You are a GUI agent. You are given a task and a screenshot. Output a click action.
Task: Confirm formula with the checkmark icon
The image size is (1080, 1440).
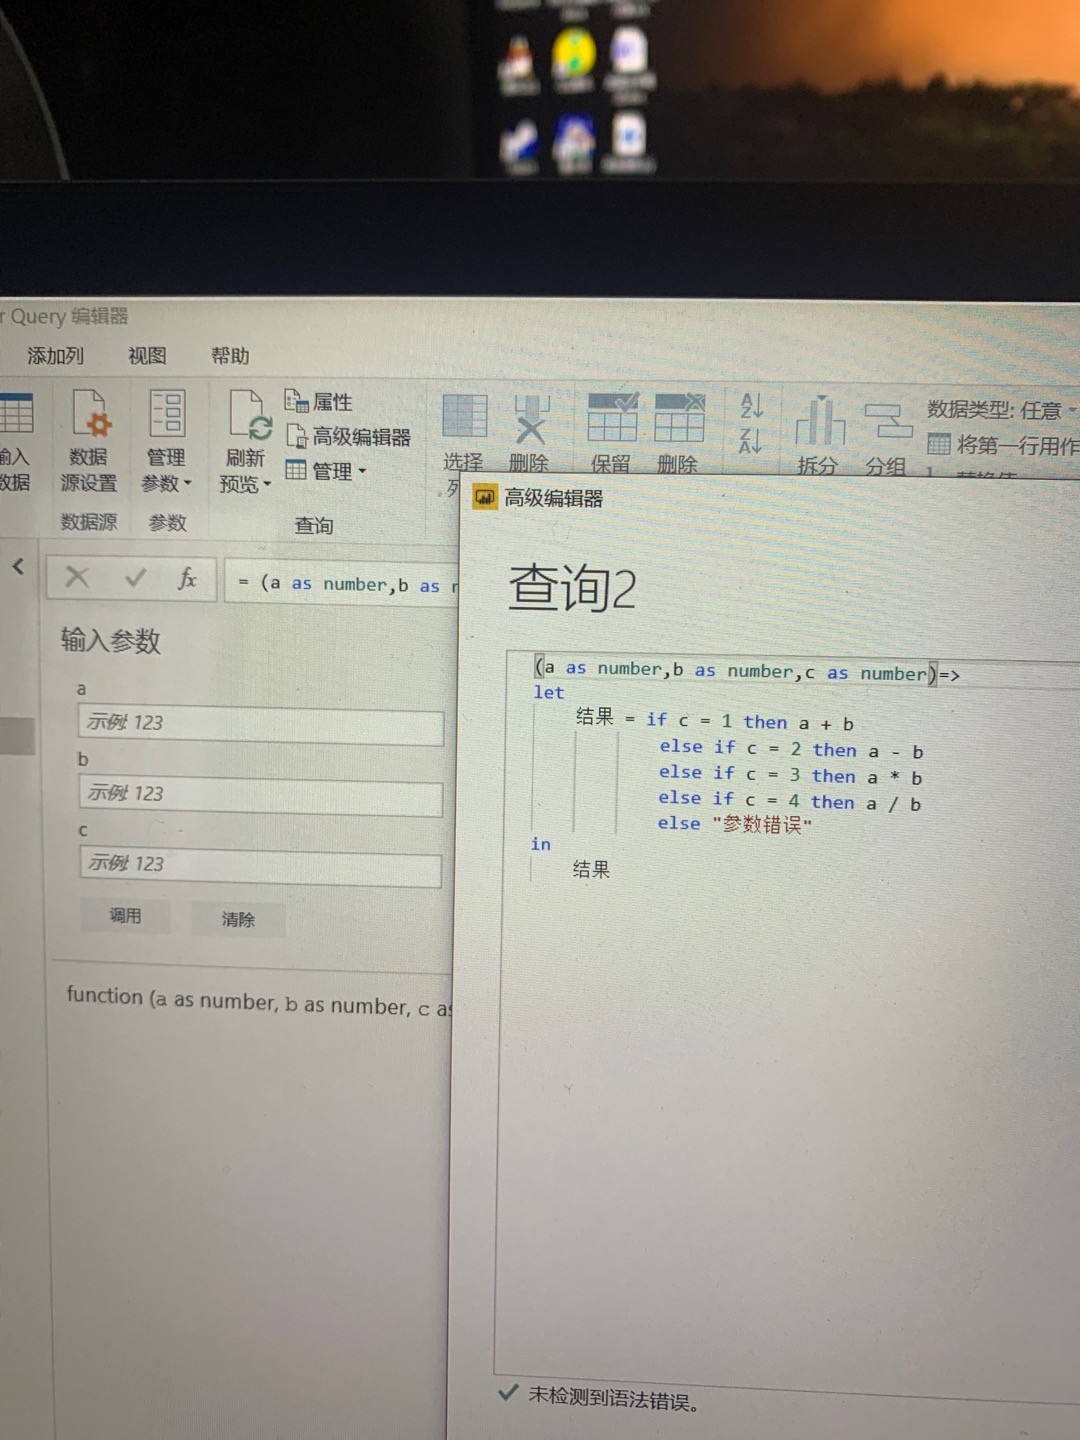(135, 577)
